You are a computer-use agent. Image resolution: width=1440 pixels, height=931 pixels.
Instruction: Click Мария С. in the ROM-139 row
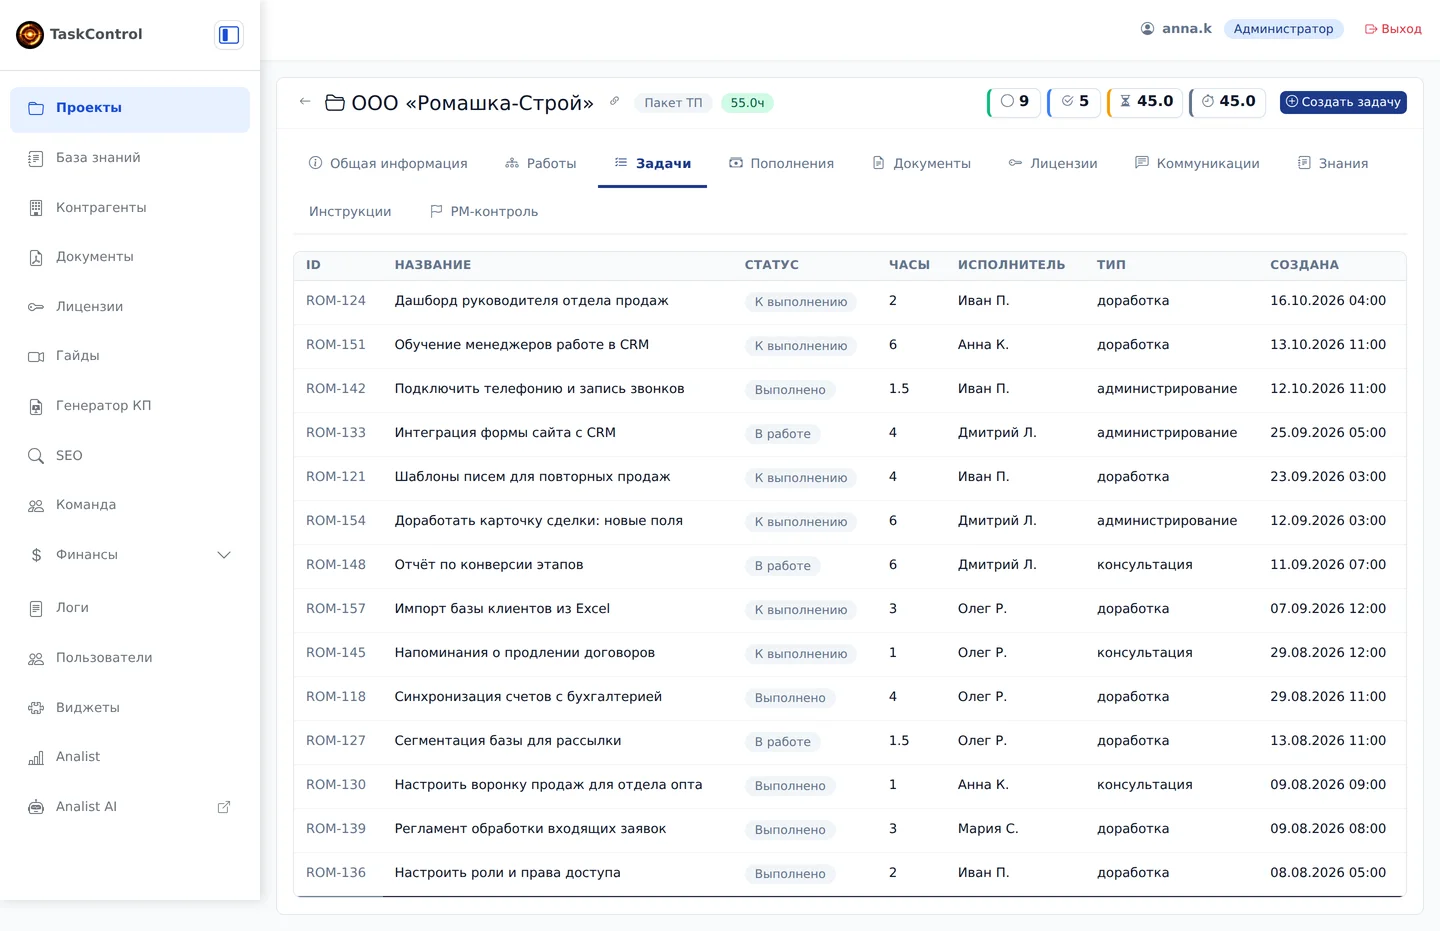point(988,829)
